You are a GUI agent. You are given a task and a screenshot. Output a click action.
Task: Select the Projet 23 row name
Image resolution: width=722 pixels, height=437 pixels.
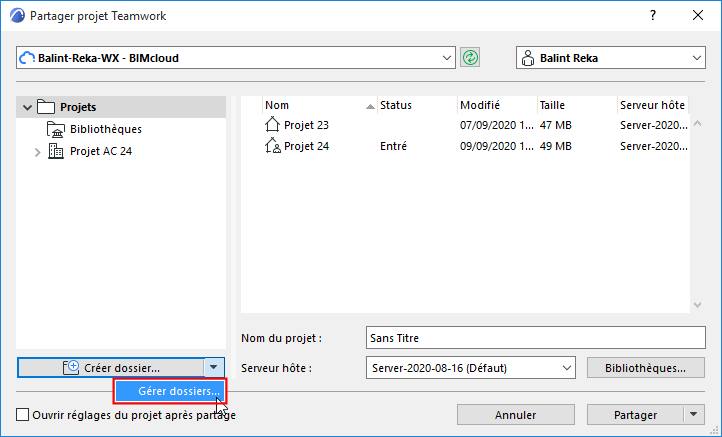(x=306, y=125)
